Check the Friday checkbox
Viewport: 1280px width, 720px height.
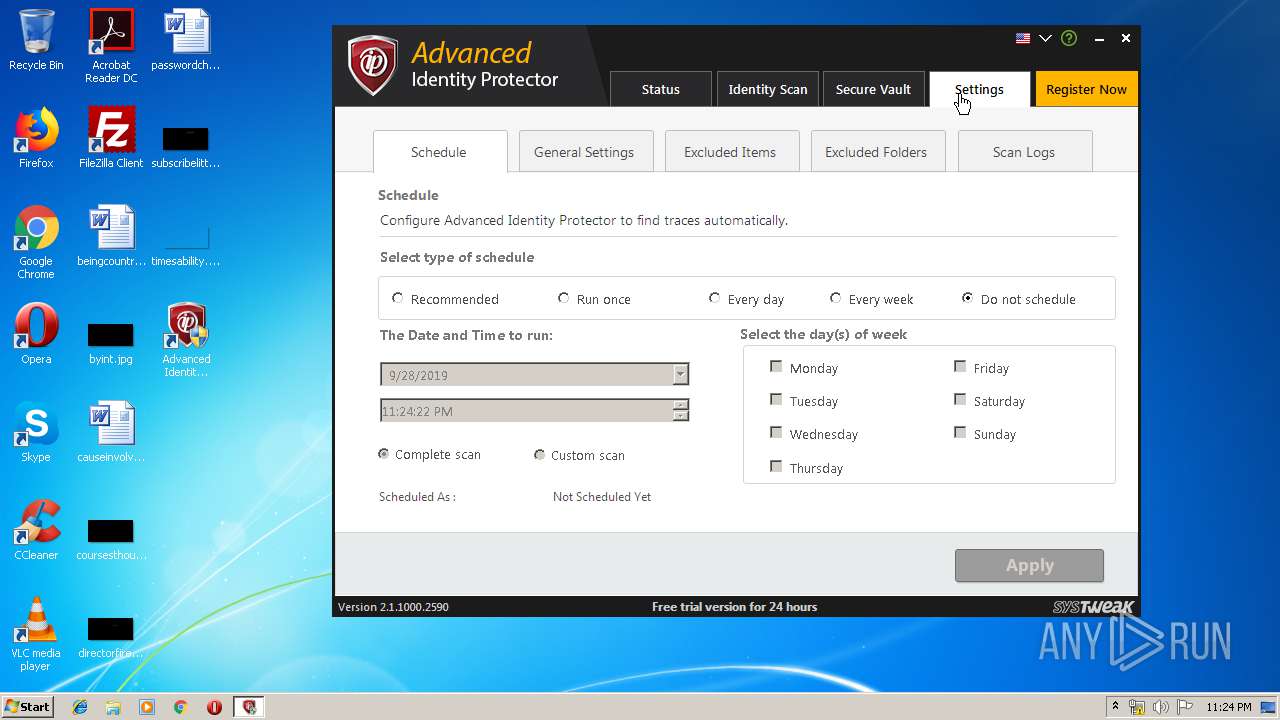960,367
